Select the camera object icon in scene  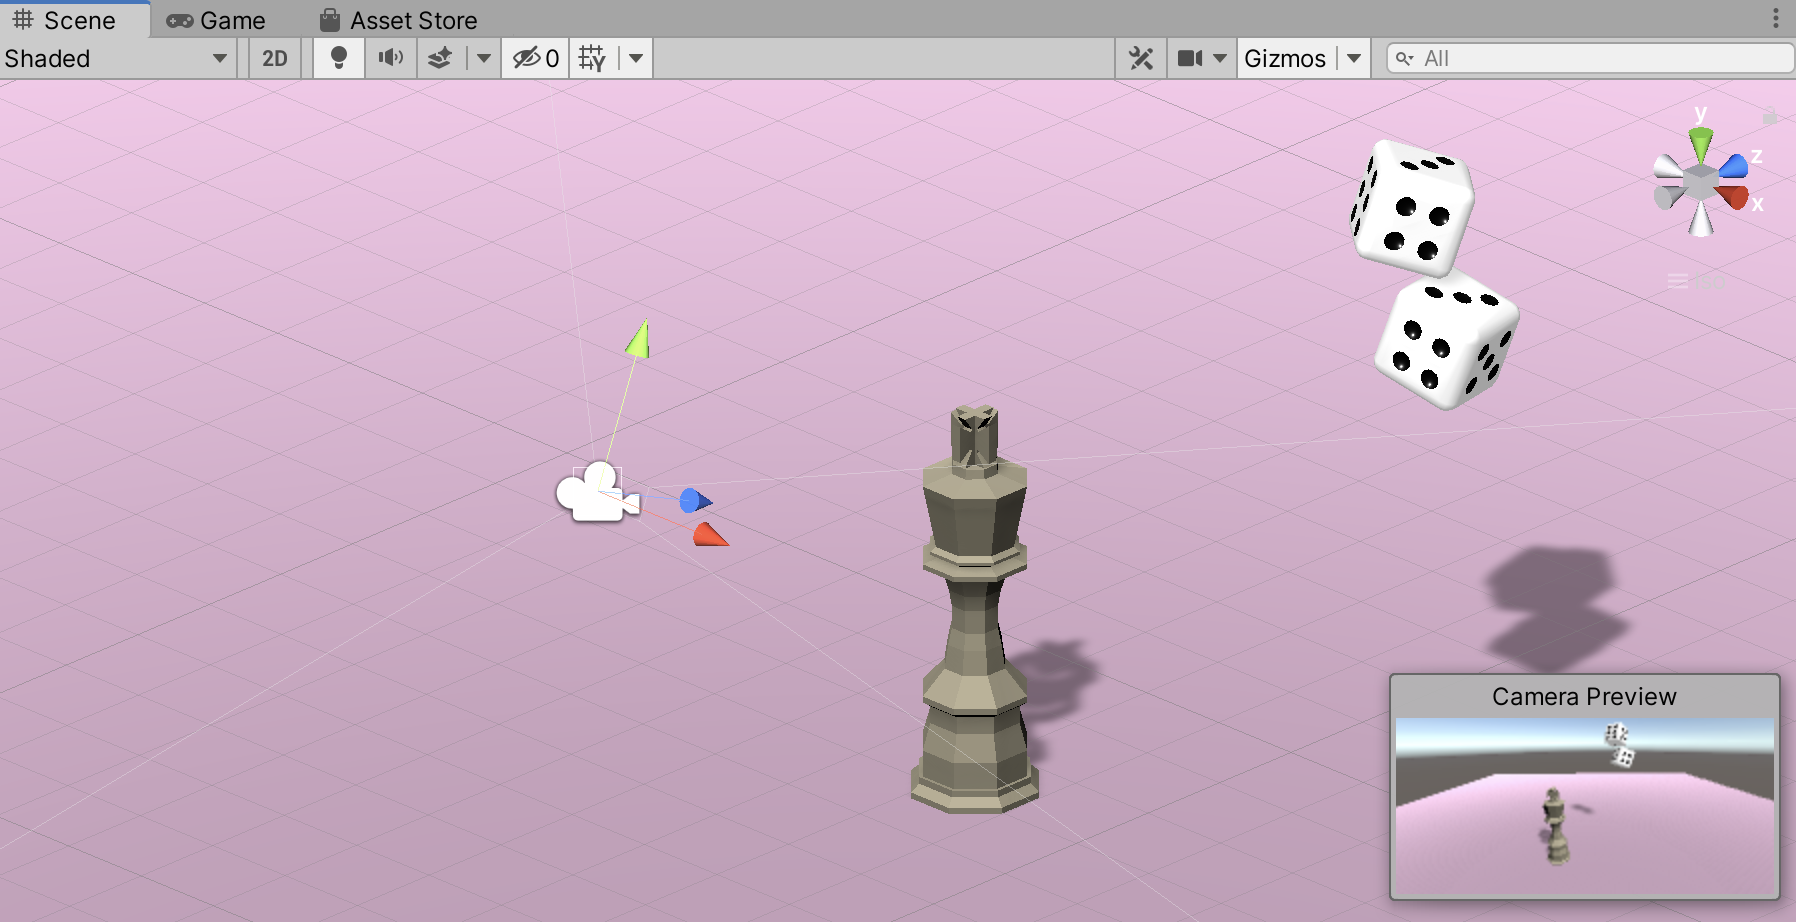point(597,492)
